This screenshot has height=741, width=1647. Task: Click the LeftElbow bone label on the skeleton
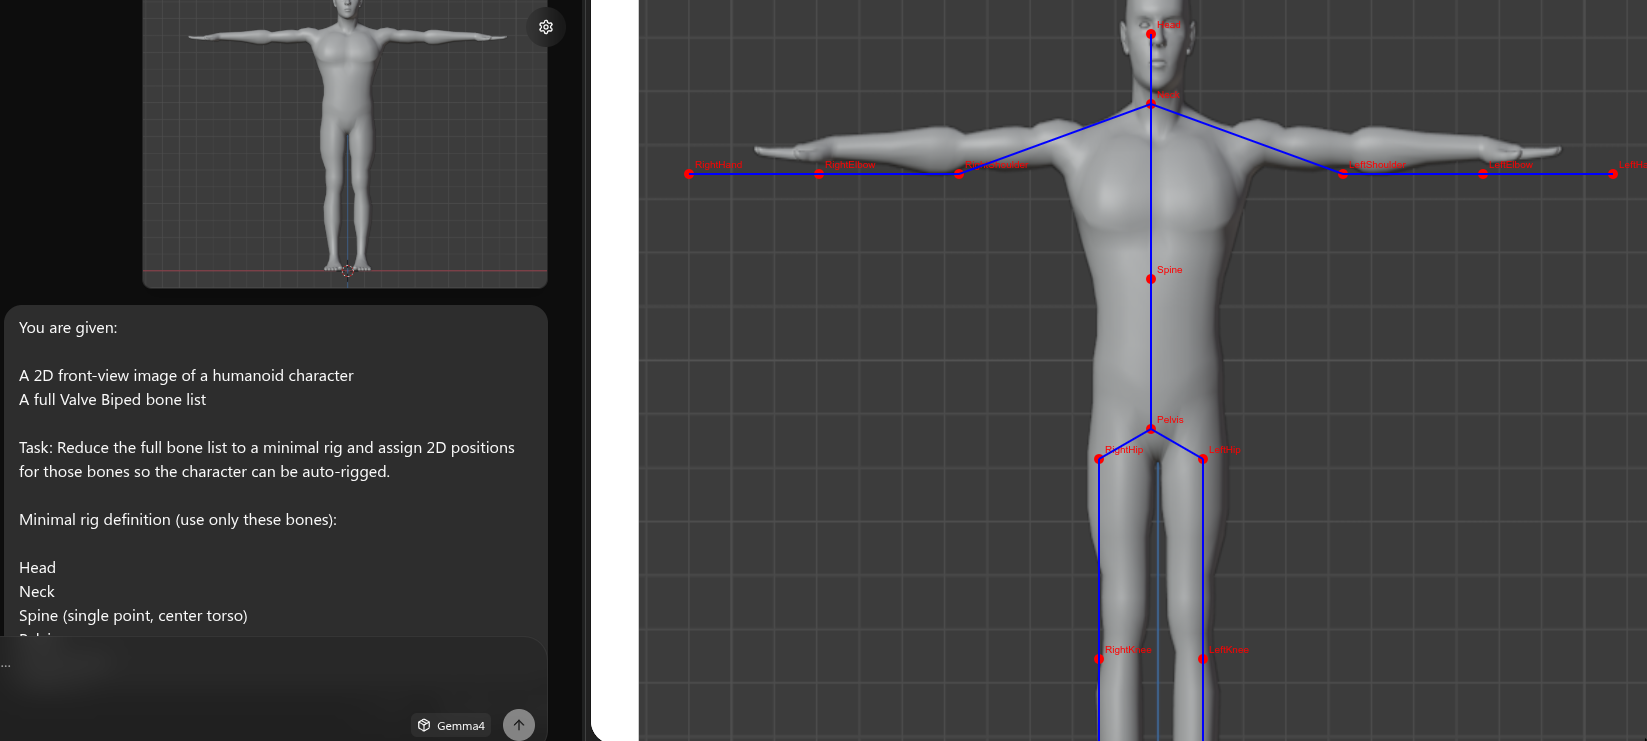click(x=1510, y=165)
